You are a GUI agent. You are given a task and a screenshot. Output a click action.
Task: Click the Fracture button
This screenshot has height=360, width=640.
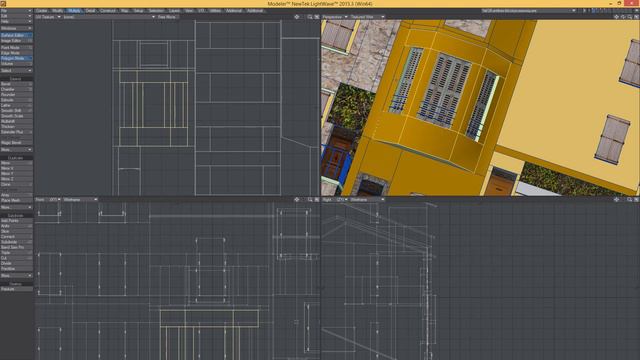click(x=16, y=289)
